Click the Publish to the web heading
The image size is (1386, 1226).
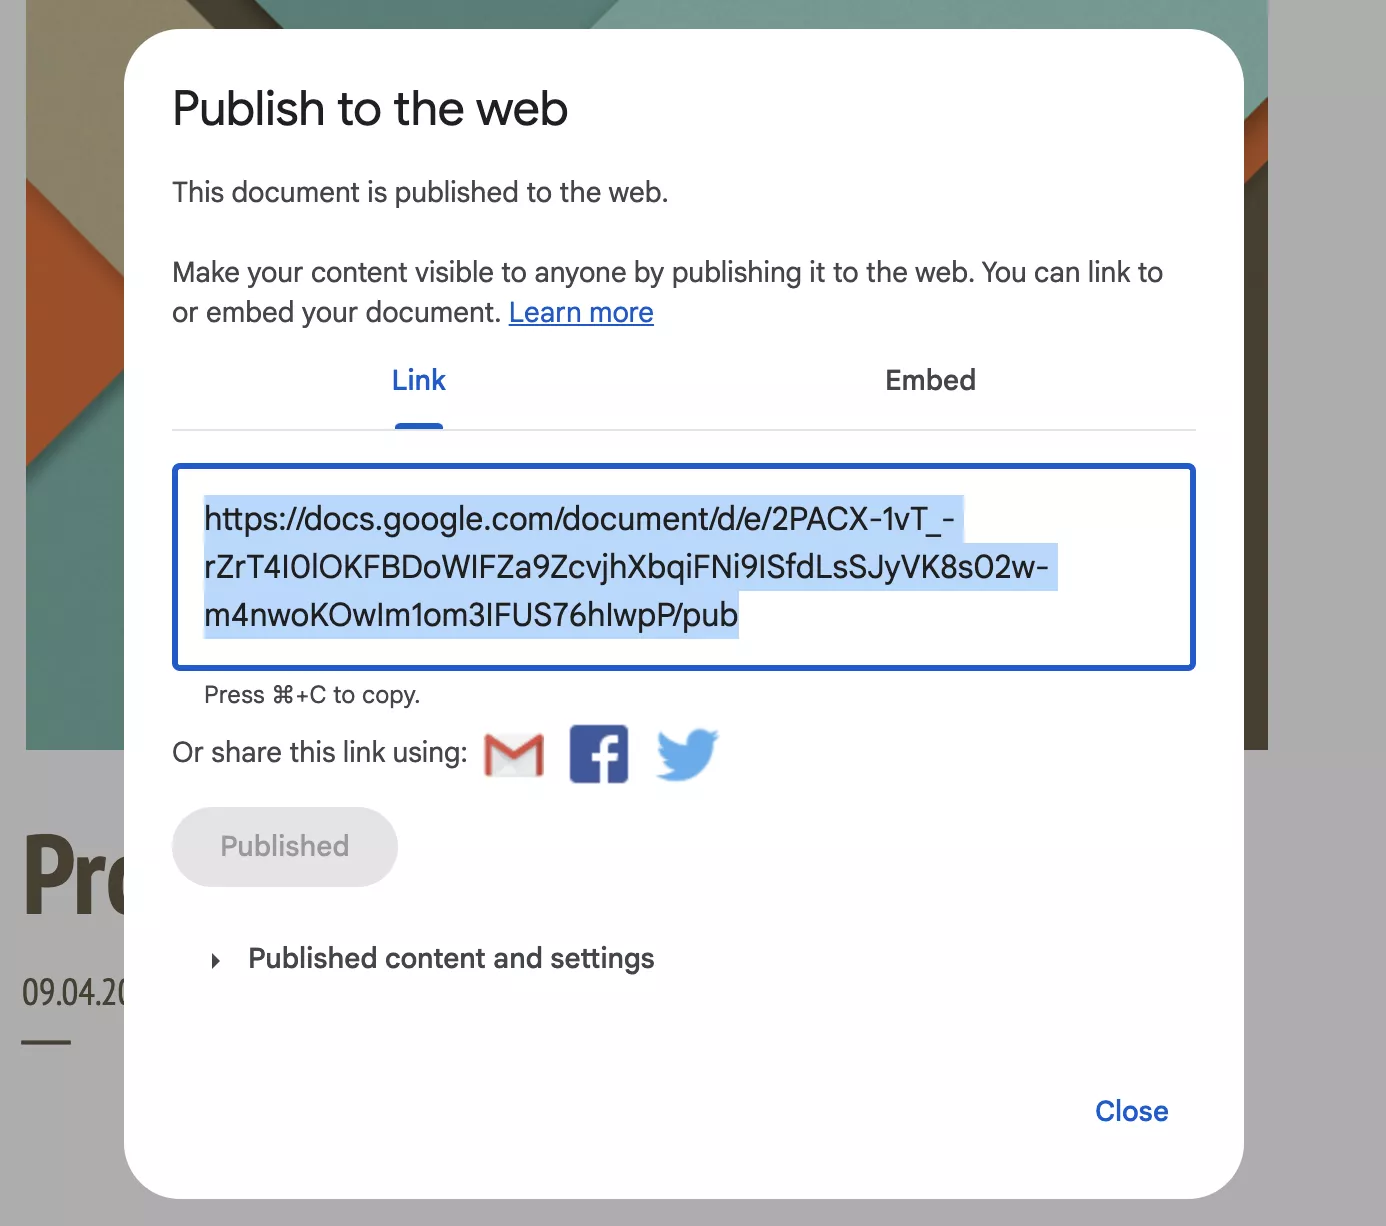point(370,109)
